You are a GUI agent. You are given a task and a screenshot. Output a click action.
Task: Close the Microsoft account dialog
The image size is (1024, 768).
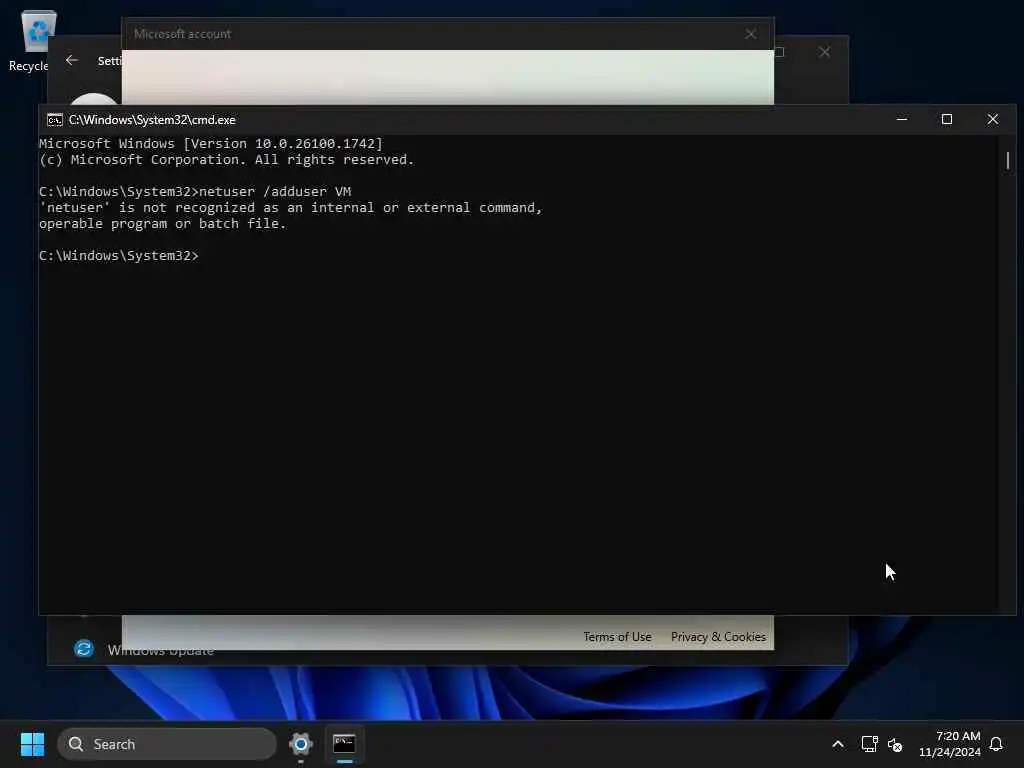[x=751, y=34]
